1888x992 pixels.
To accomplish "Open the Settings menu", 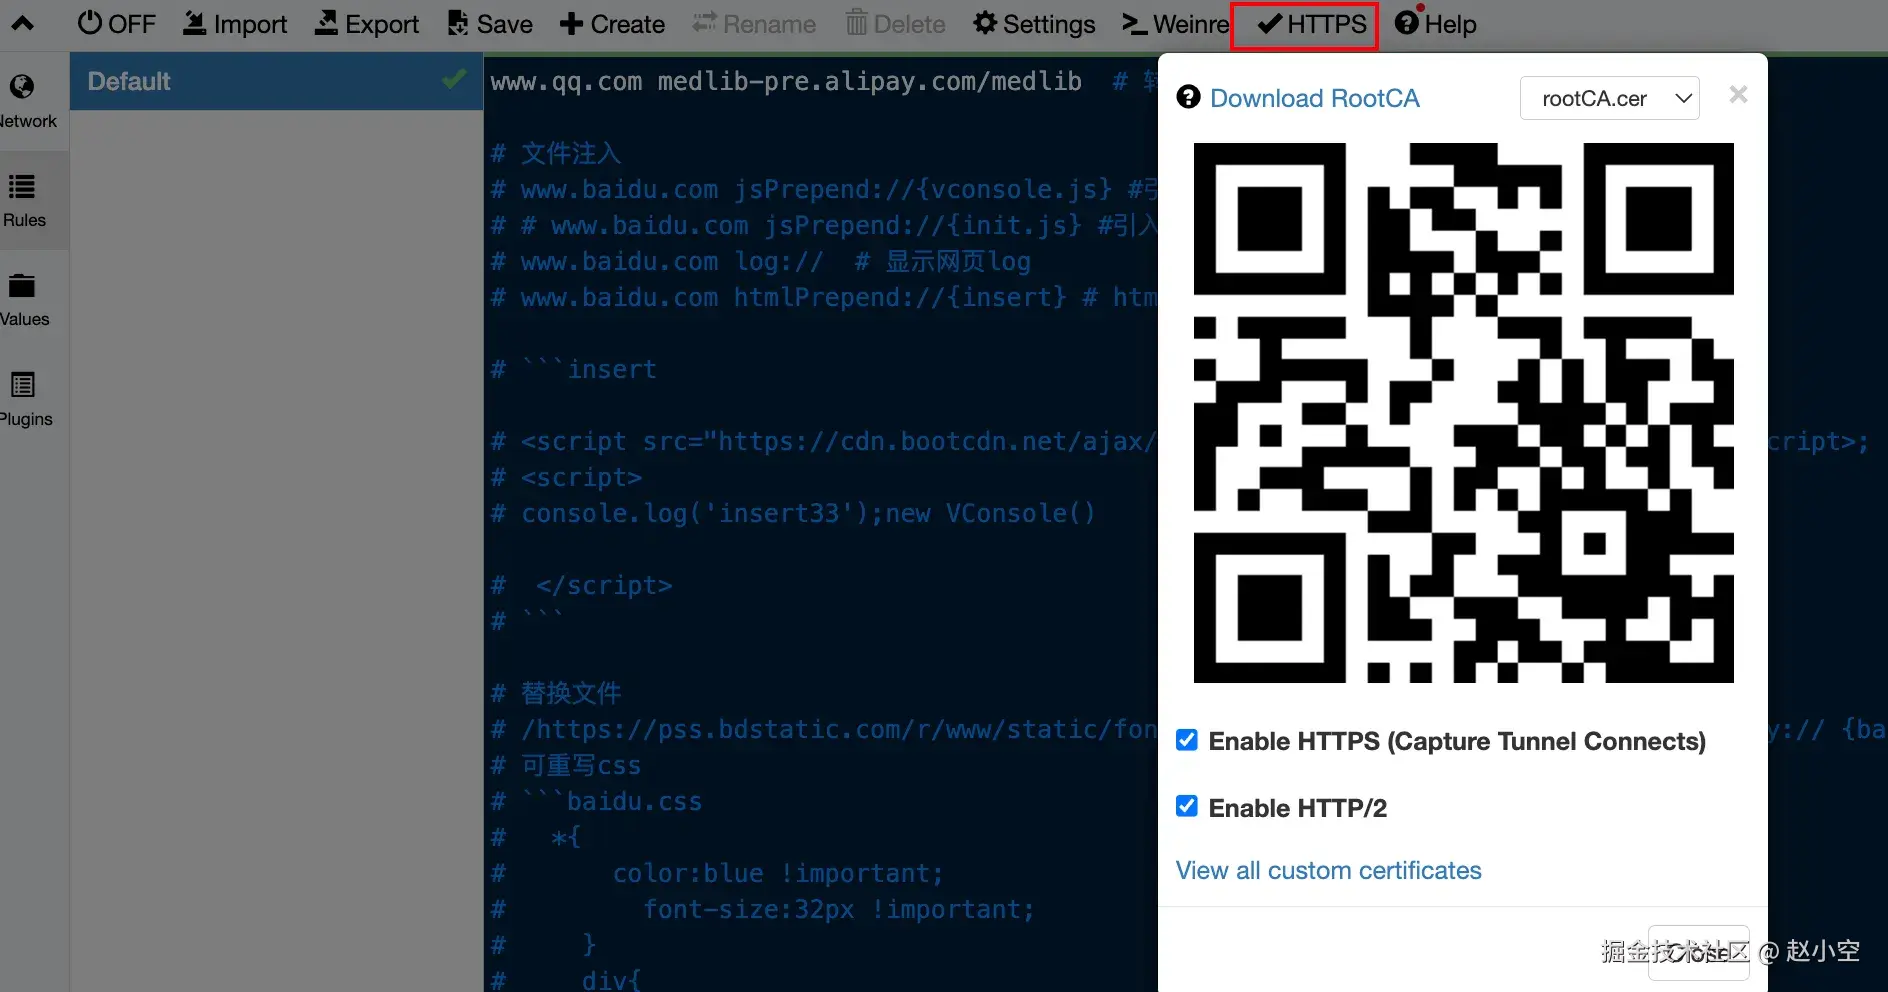I will click(x=1034, y=24).
